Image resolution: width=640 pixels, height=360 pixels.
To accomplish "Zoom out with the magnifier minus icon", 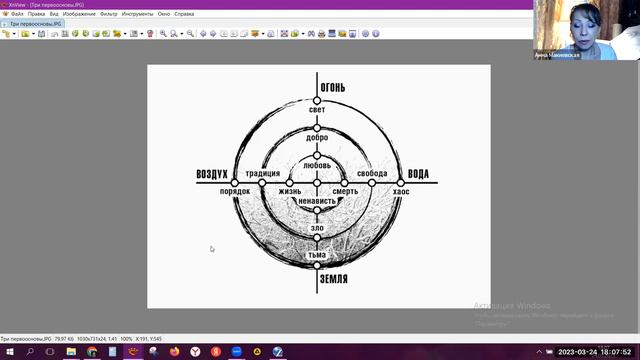I will [190, 34].
